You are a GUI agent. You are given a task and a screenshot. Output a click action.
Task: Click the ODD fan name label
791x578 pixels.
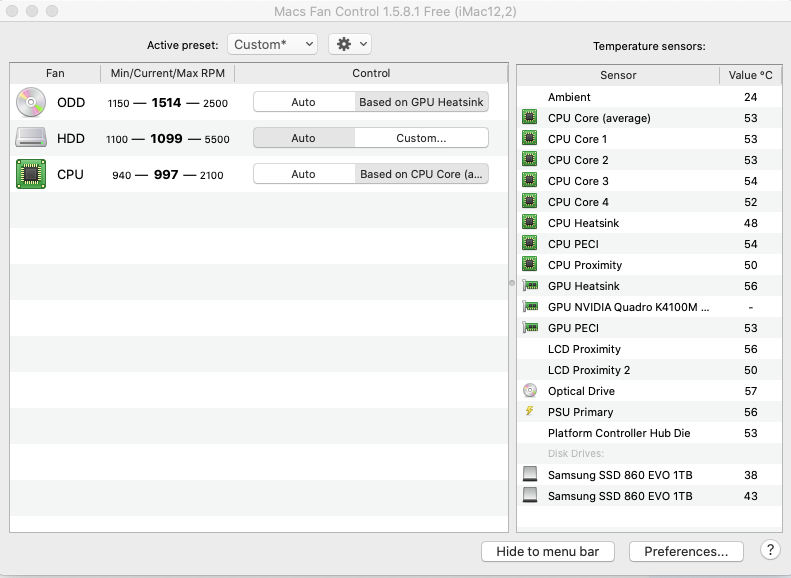click(71, 102)
